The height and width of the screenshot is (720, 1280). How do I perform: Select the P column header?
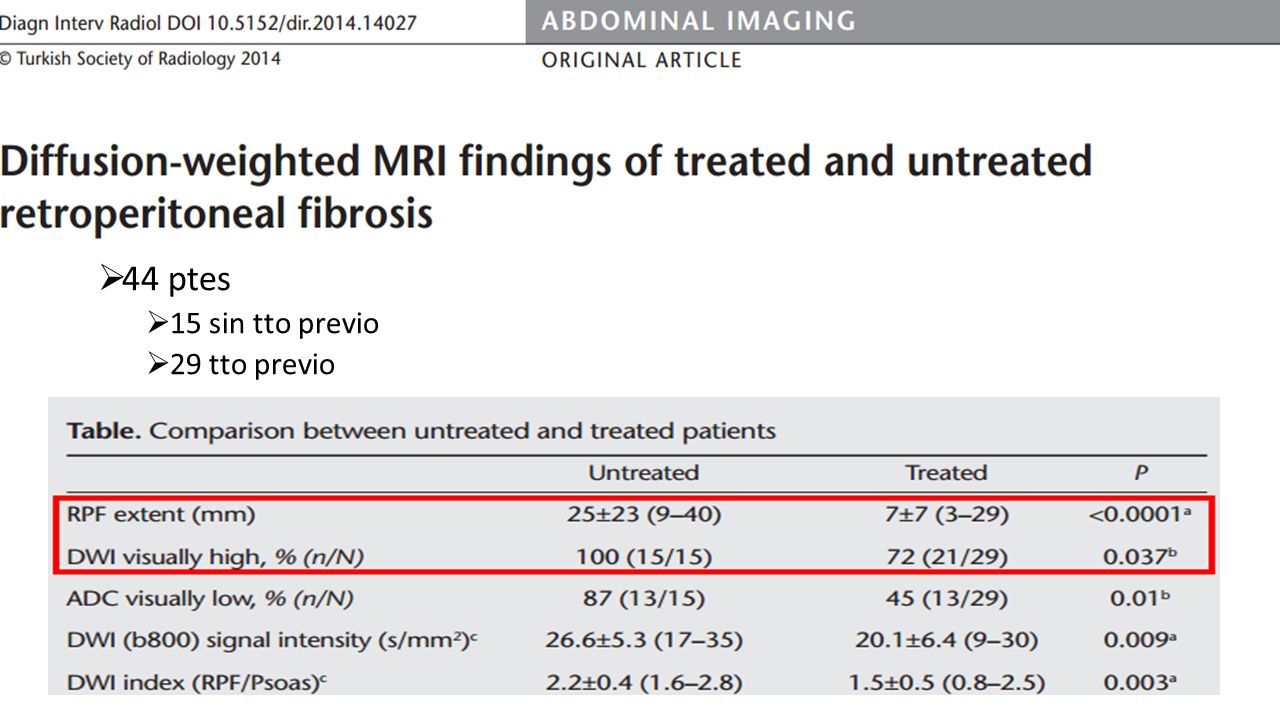tap(1140, 472)
